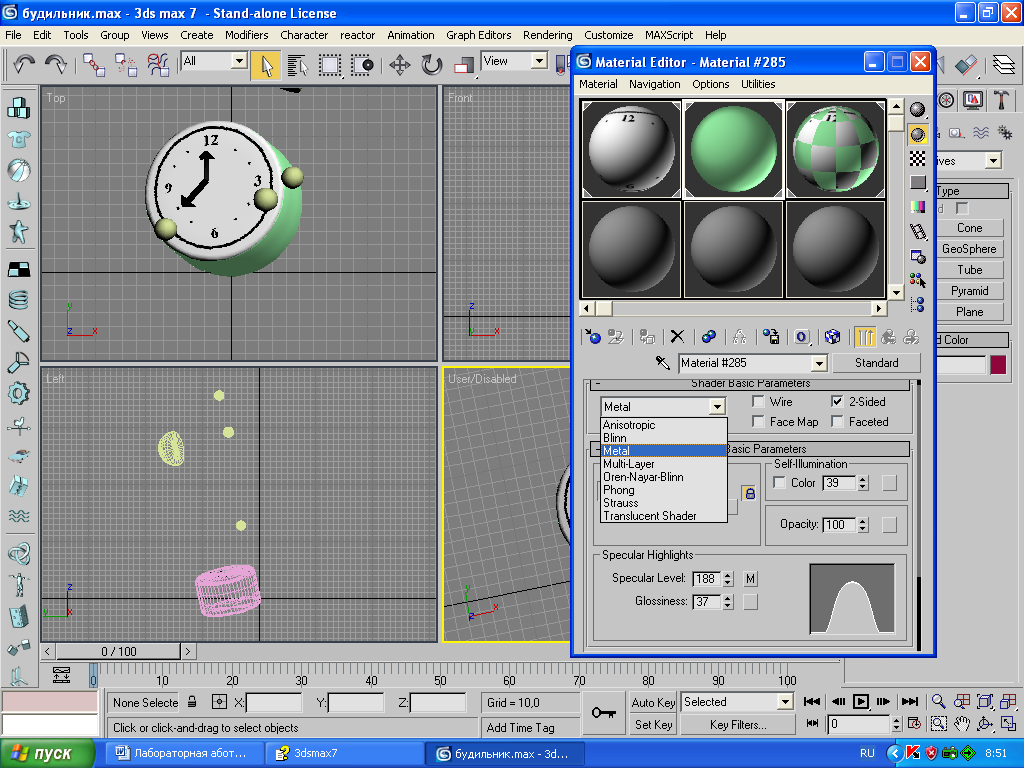Open the View coordinate system dropdown
Screen dimensions: 1024x768
coord(539,61)
